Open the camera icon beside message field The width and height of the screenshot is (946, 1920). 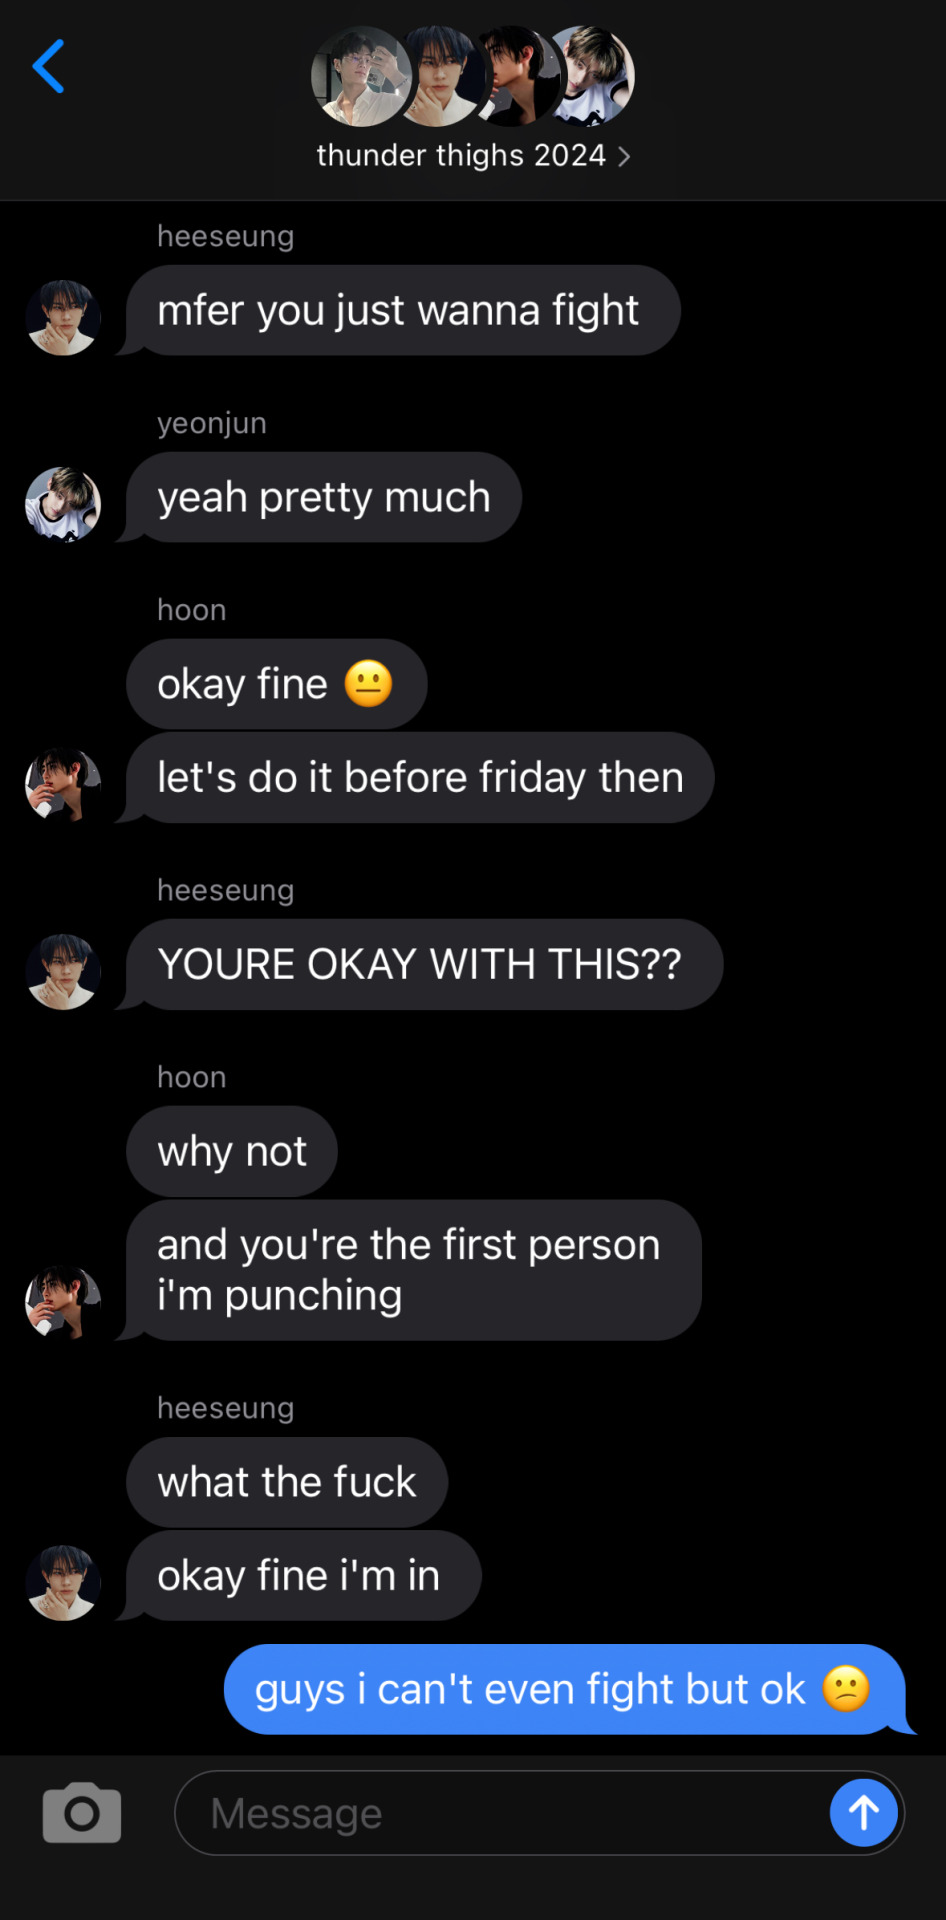[82, 1812]
